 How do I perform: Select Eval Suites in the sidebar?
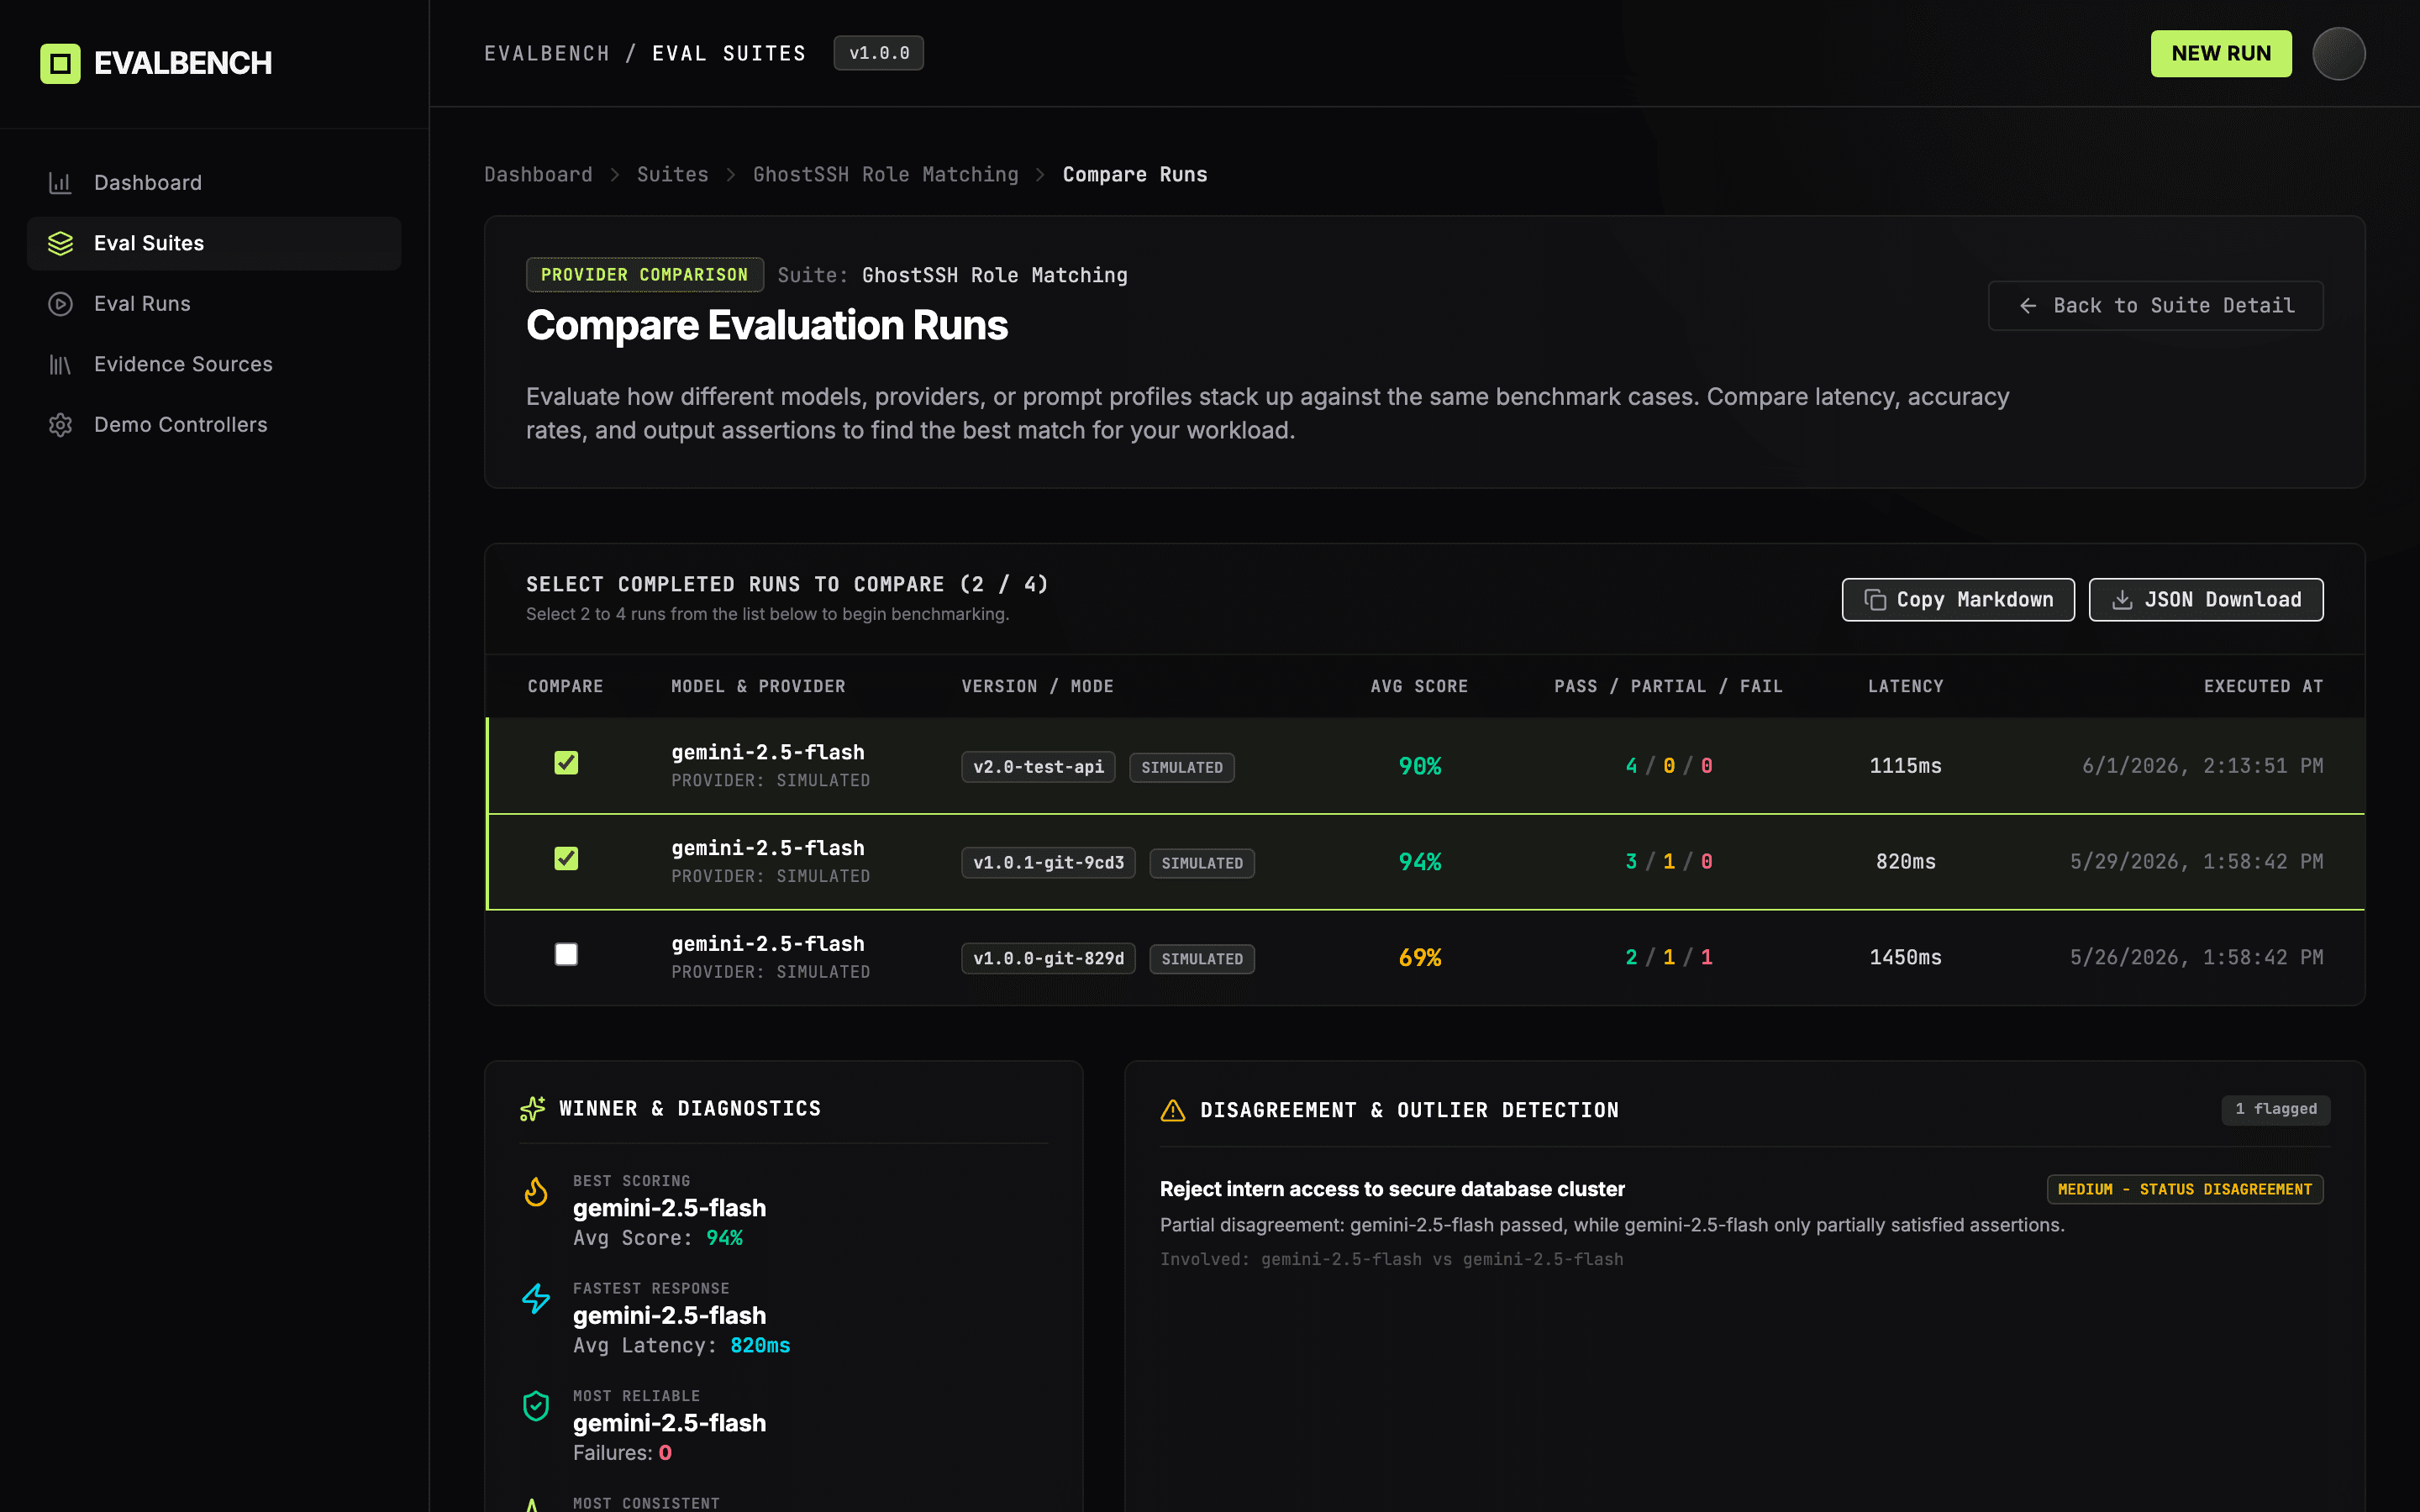click(x=214, y=243)
